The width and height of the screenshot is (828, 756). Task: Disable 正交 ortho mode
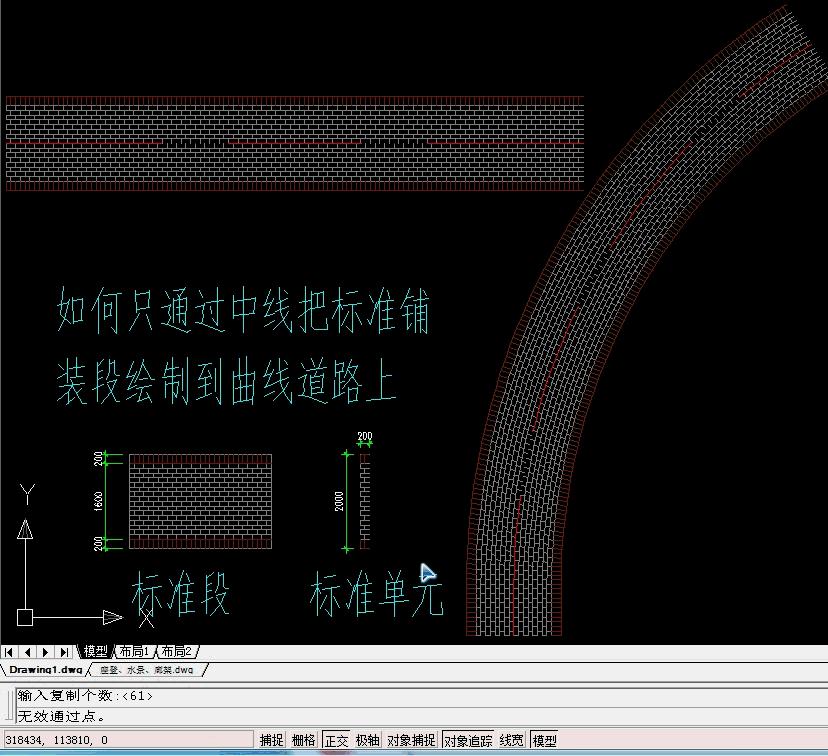pos(336,741)
